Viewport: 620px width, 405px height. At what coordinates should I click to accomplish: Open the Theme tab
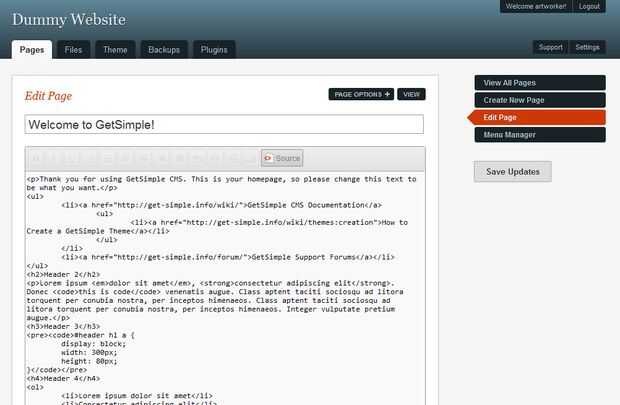tap(115, 50)
